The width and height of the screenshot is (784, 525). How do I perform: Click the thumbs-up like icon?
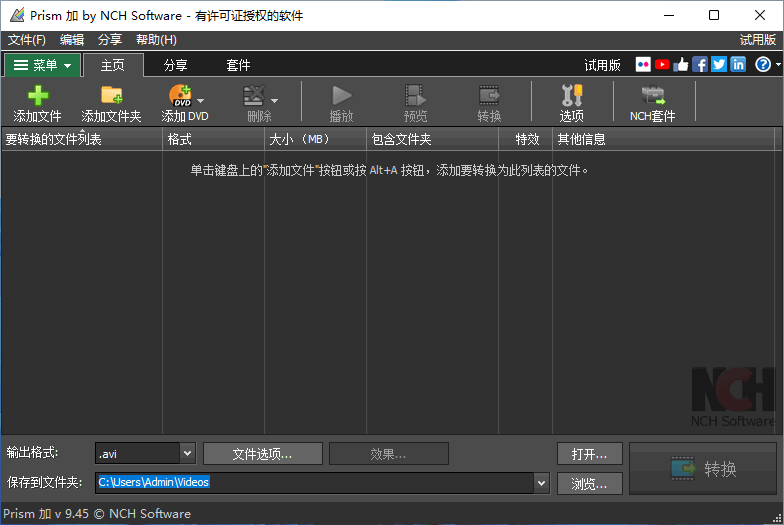[x=680, y=64]
